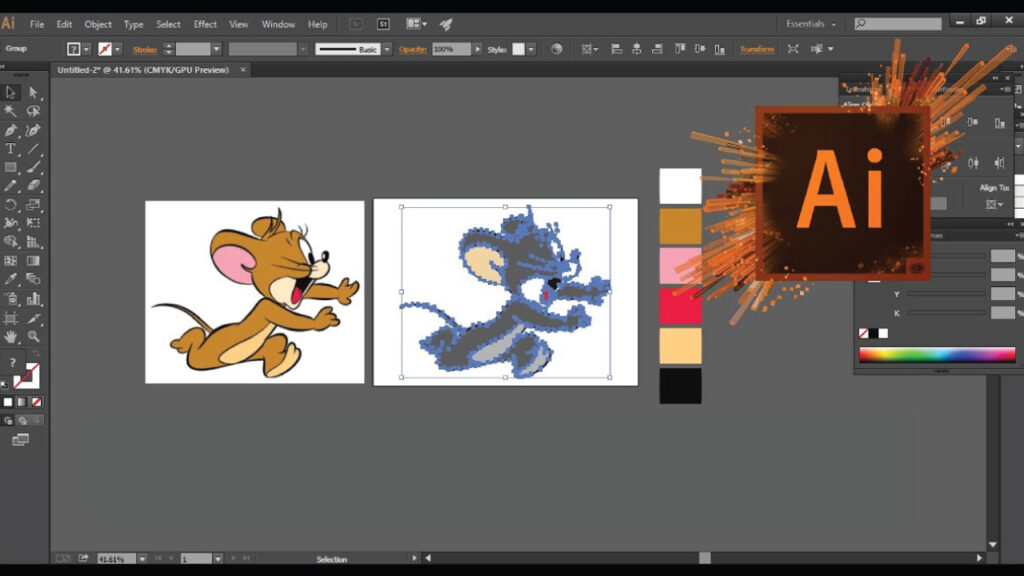Select the Direct Selection tool
Viewport: 1024px width, 576px height.
pyautogui.click(x=33, y=92)
